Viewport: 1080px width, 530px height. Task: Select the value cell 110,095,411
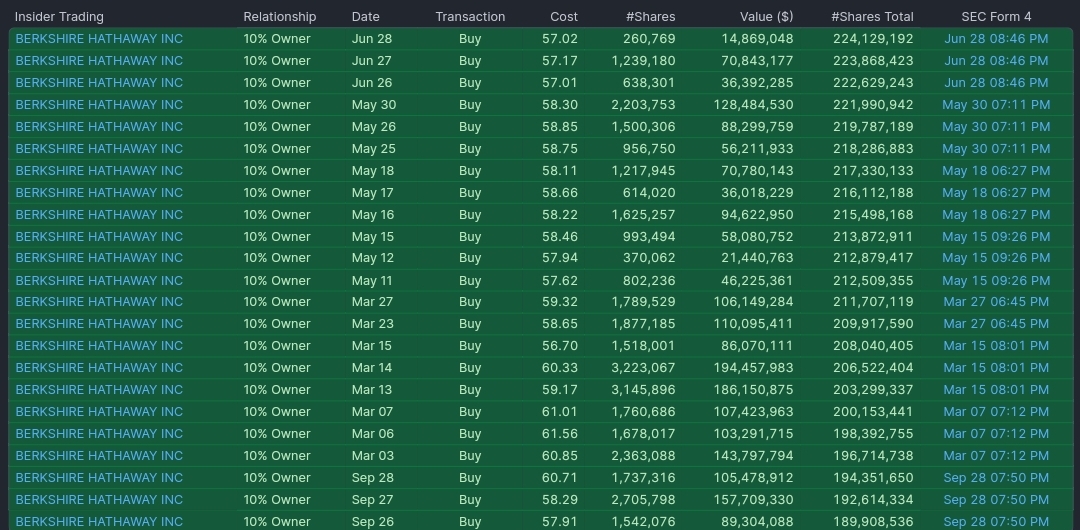754,324
